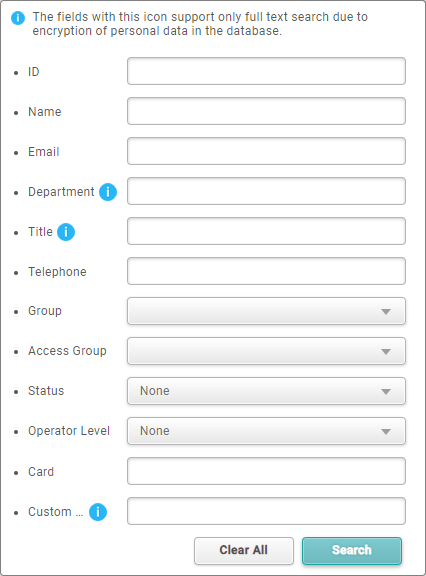This screenshot has width=426, height=576.
Task: Click the Department text field
Action: [266, 191]
